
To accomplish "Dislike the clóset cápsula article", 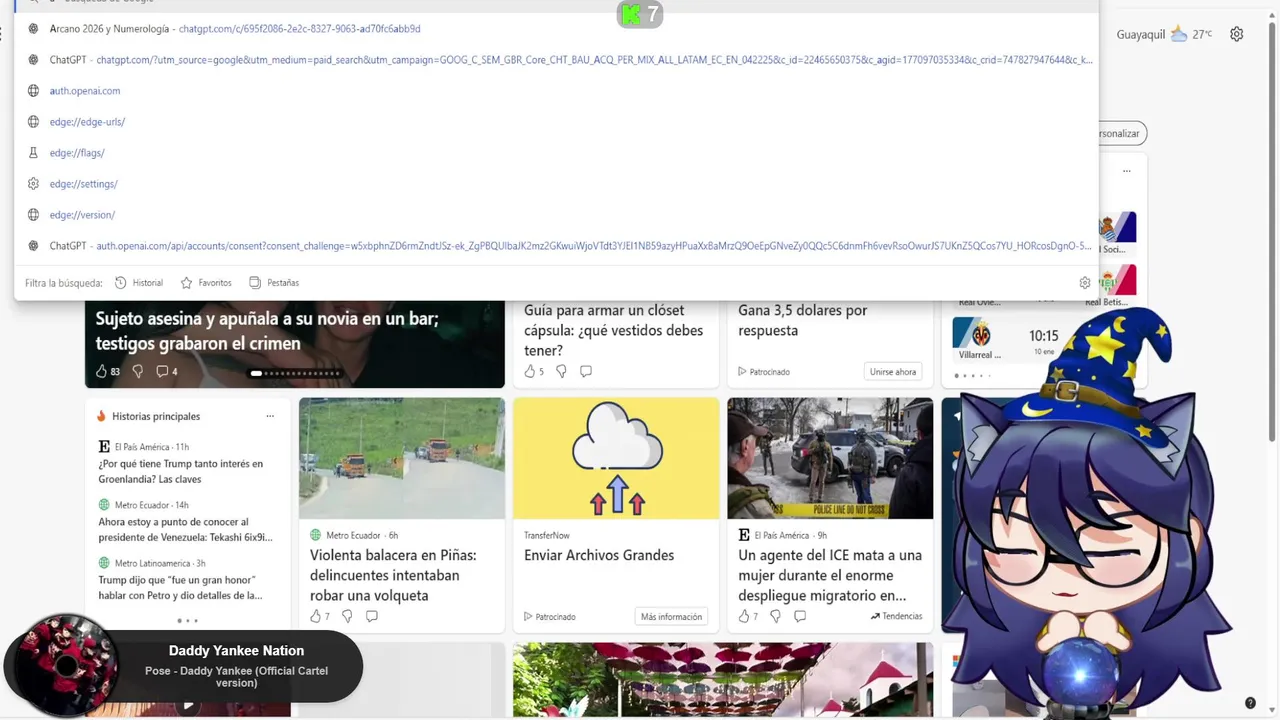I will click(x=561, y=371).
